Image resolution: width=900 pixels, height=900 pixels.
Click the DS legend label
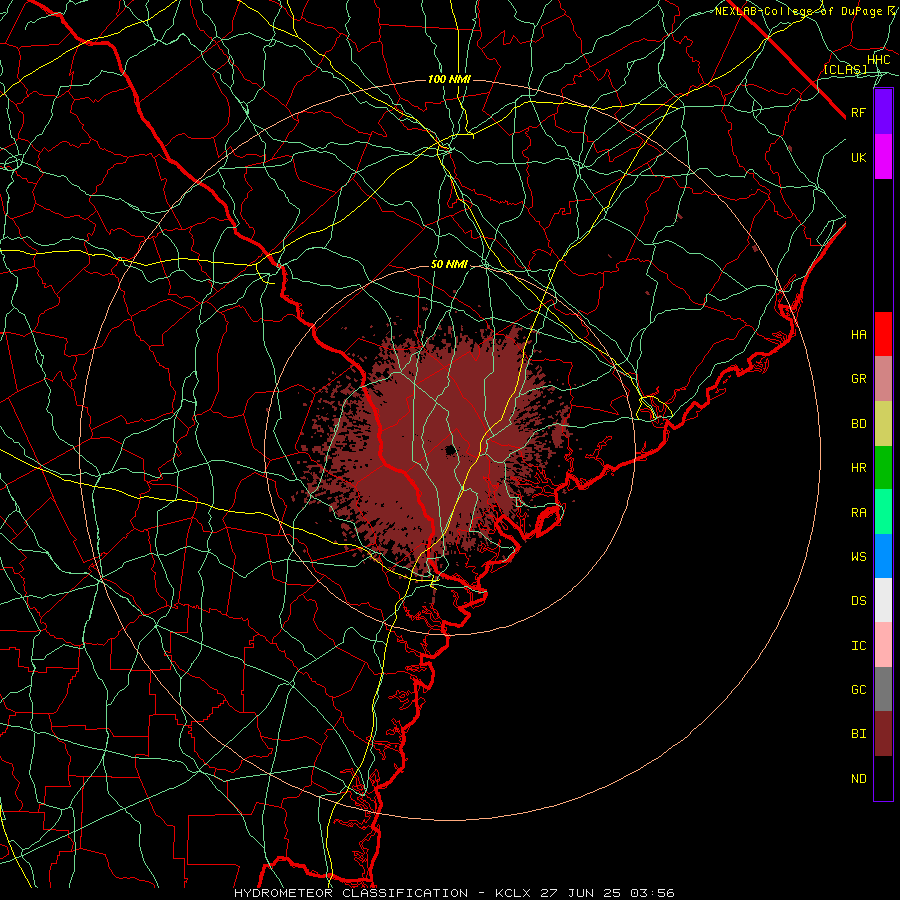[x=858, y=600]
